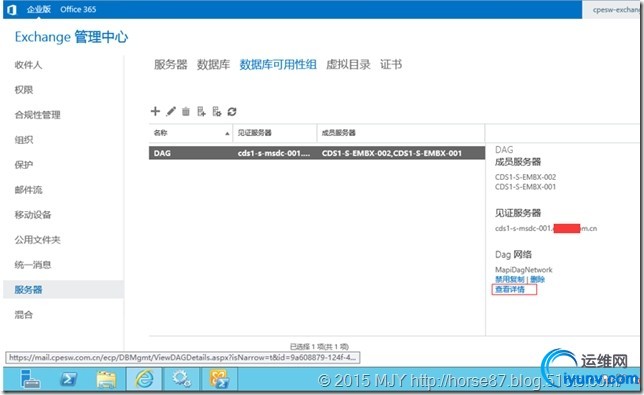The width and height of the screenshot is (644, 395).
Task: Open 保护 in the sidebar
Action: coord(24,165)
